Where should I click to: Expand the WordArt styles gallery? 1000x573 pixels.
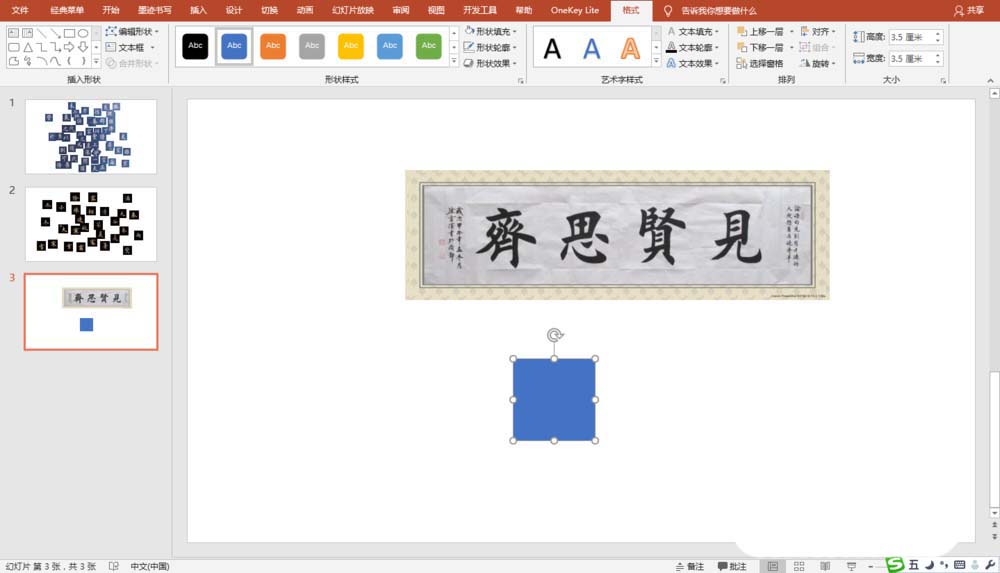pyautogui.click(x=656, y=62)
